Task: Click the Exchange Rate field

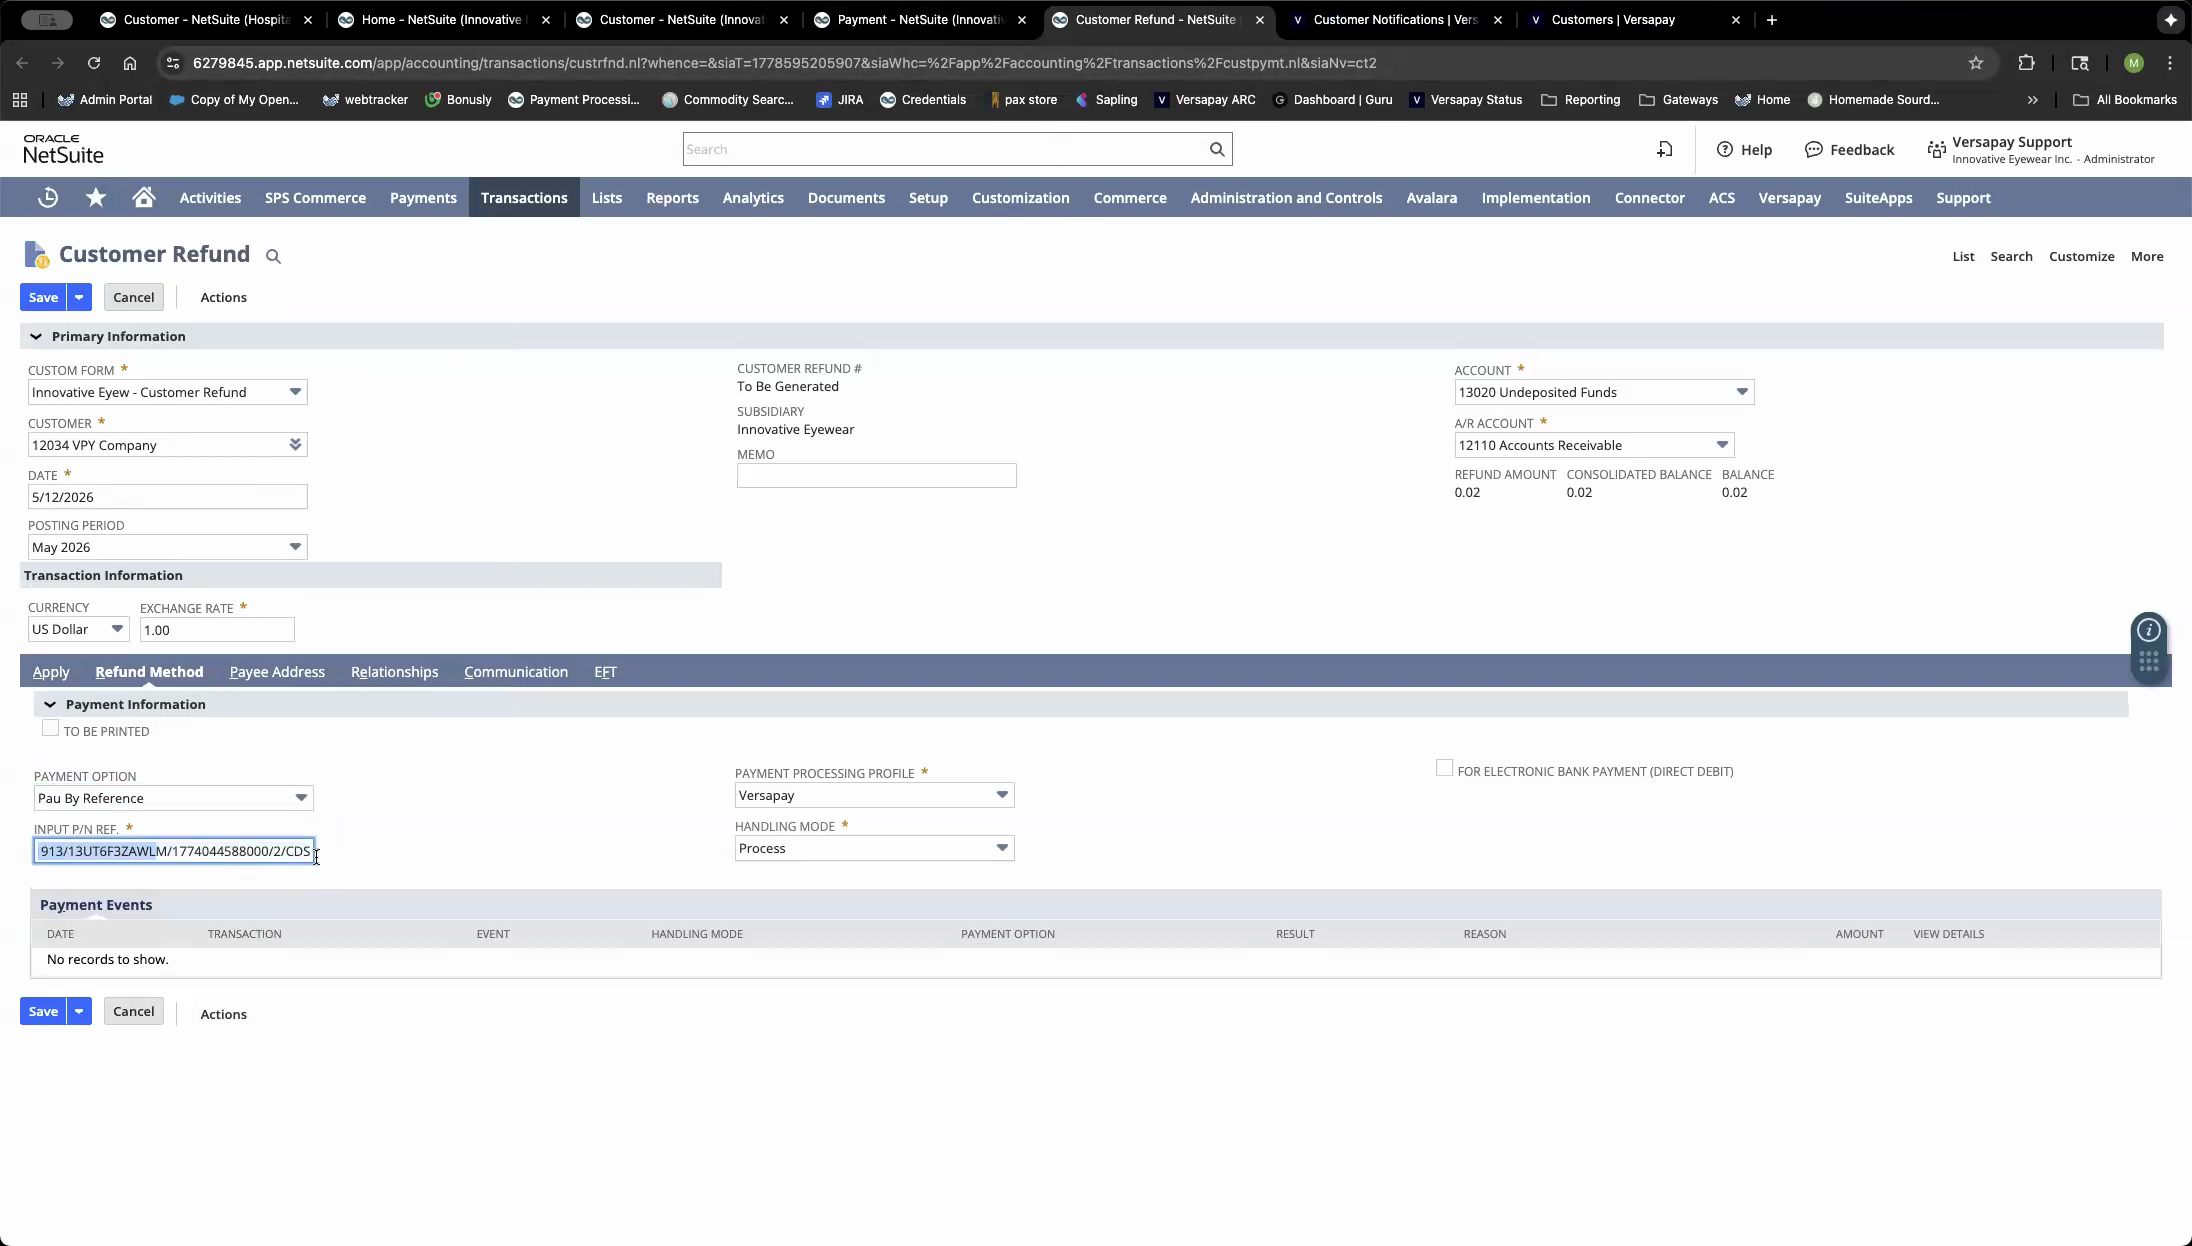Action: 217,630
